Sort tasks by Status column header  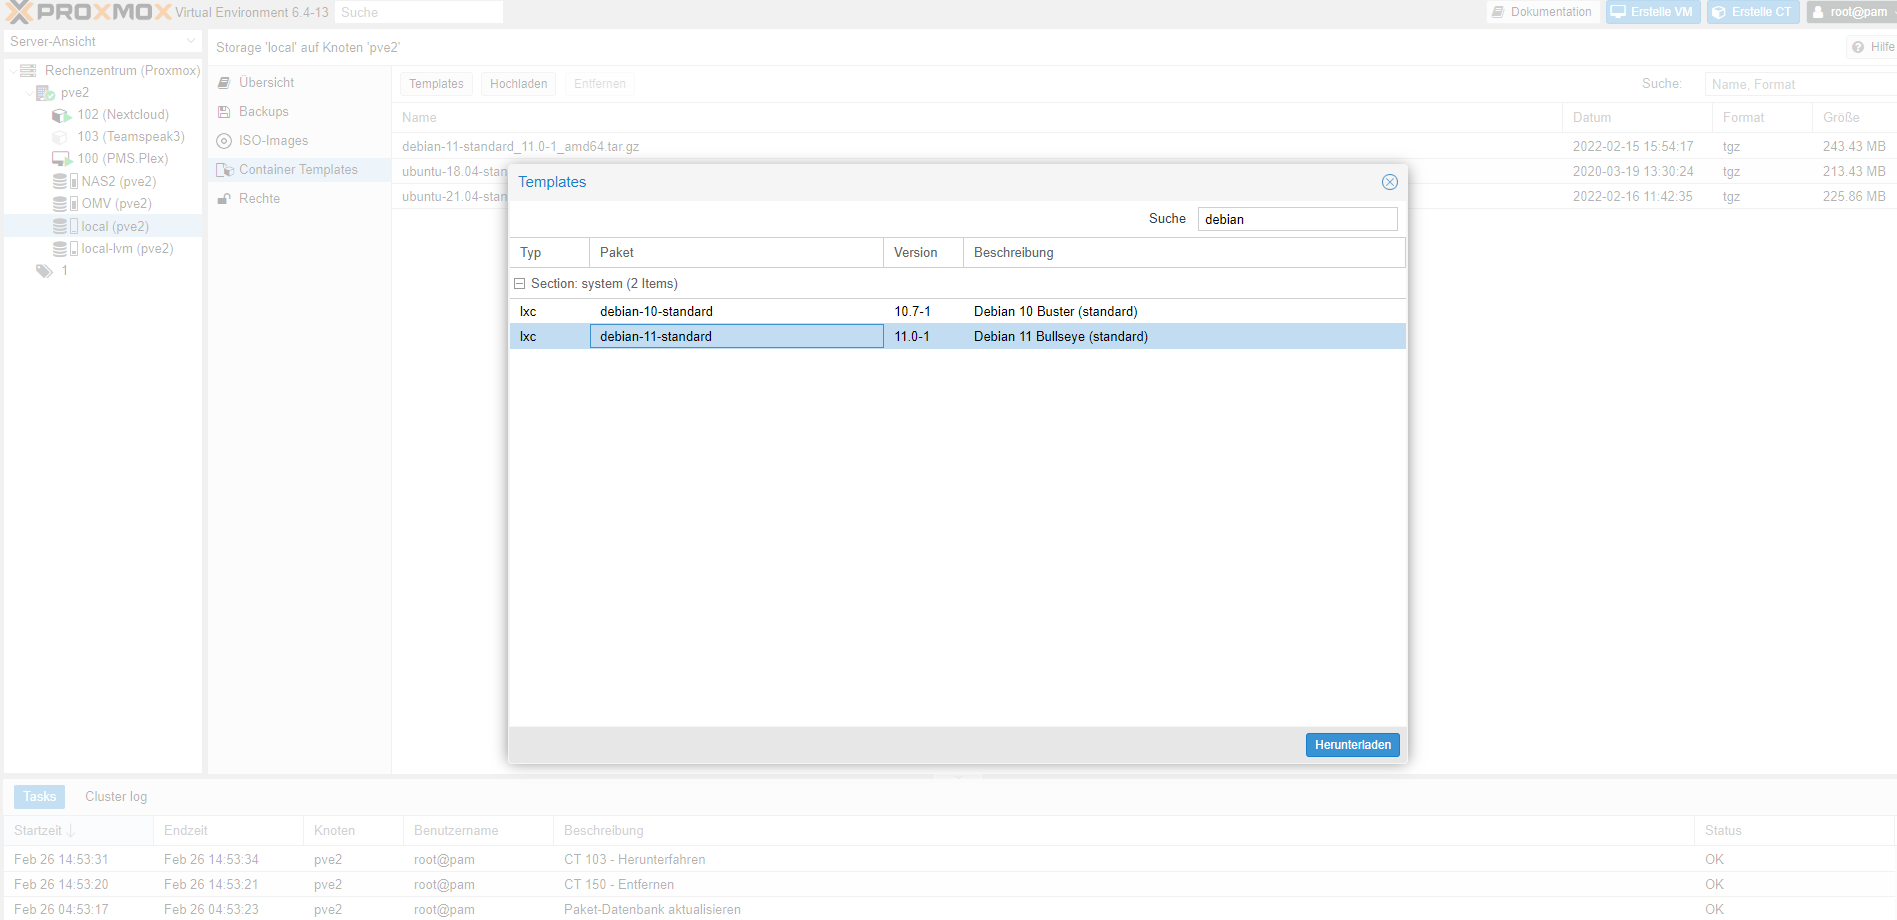tap(1794, 830)
